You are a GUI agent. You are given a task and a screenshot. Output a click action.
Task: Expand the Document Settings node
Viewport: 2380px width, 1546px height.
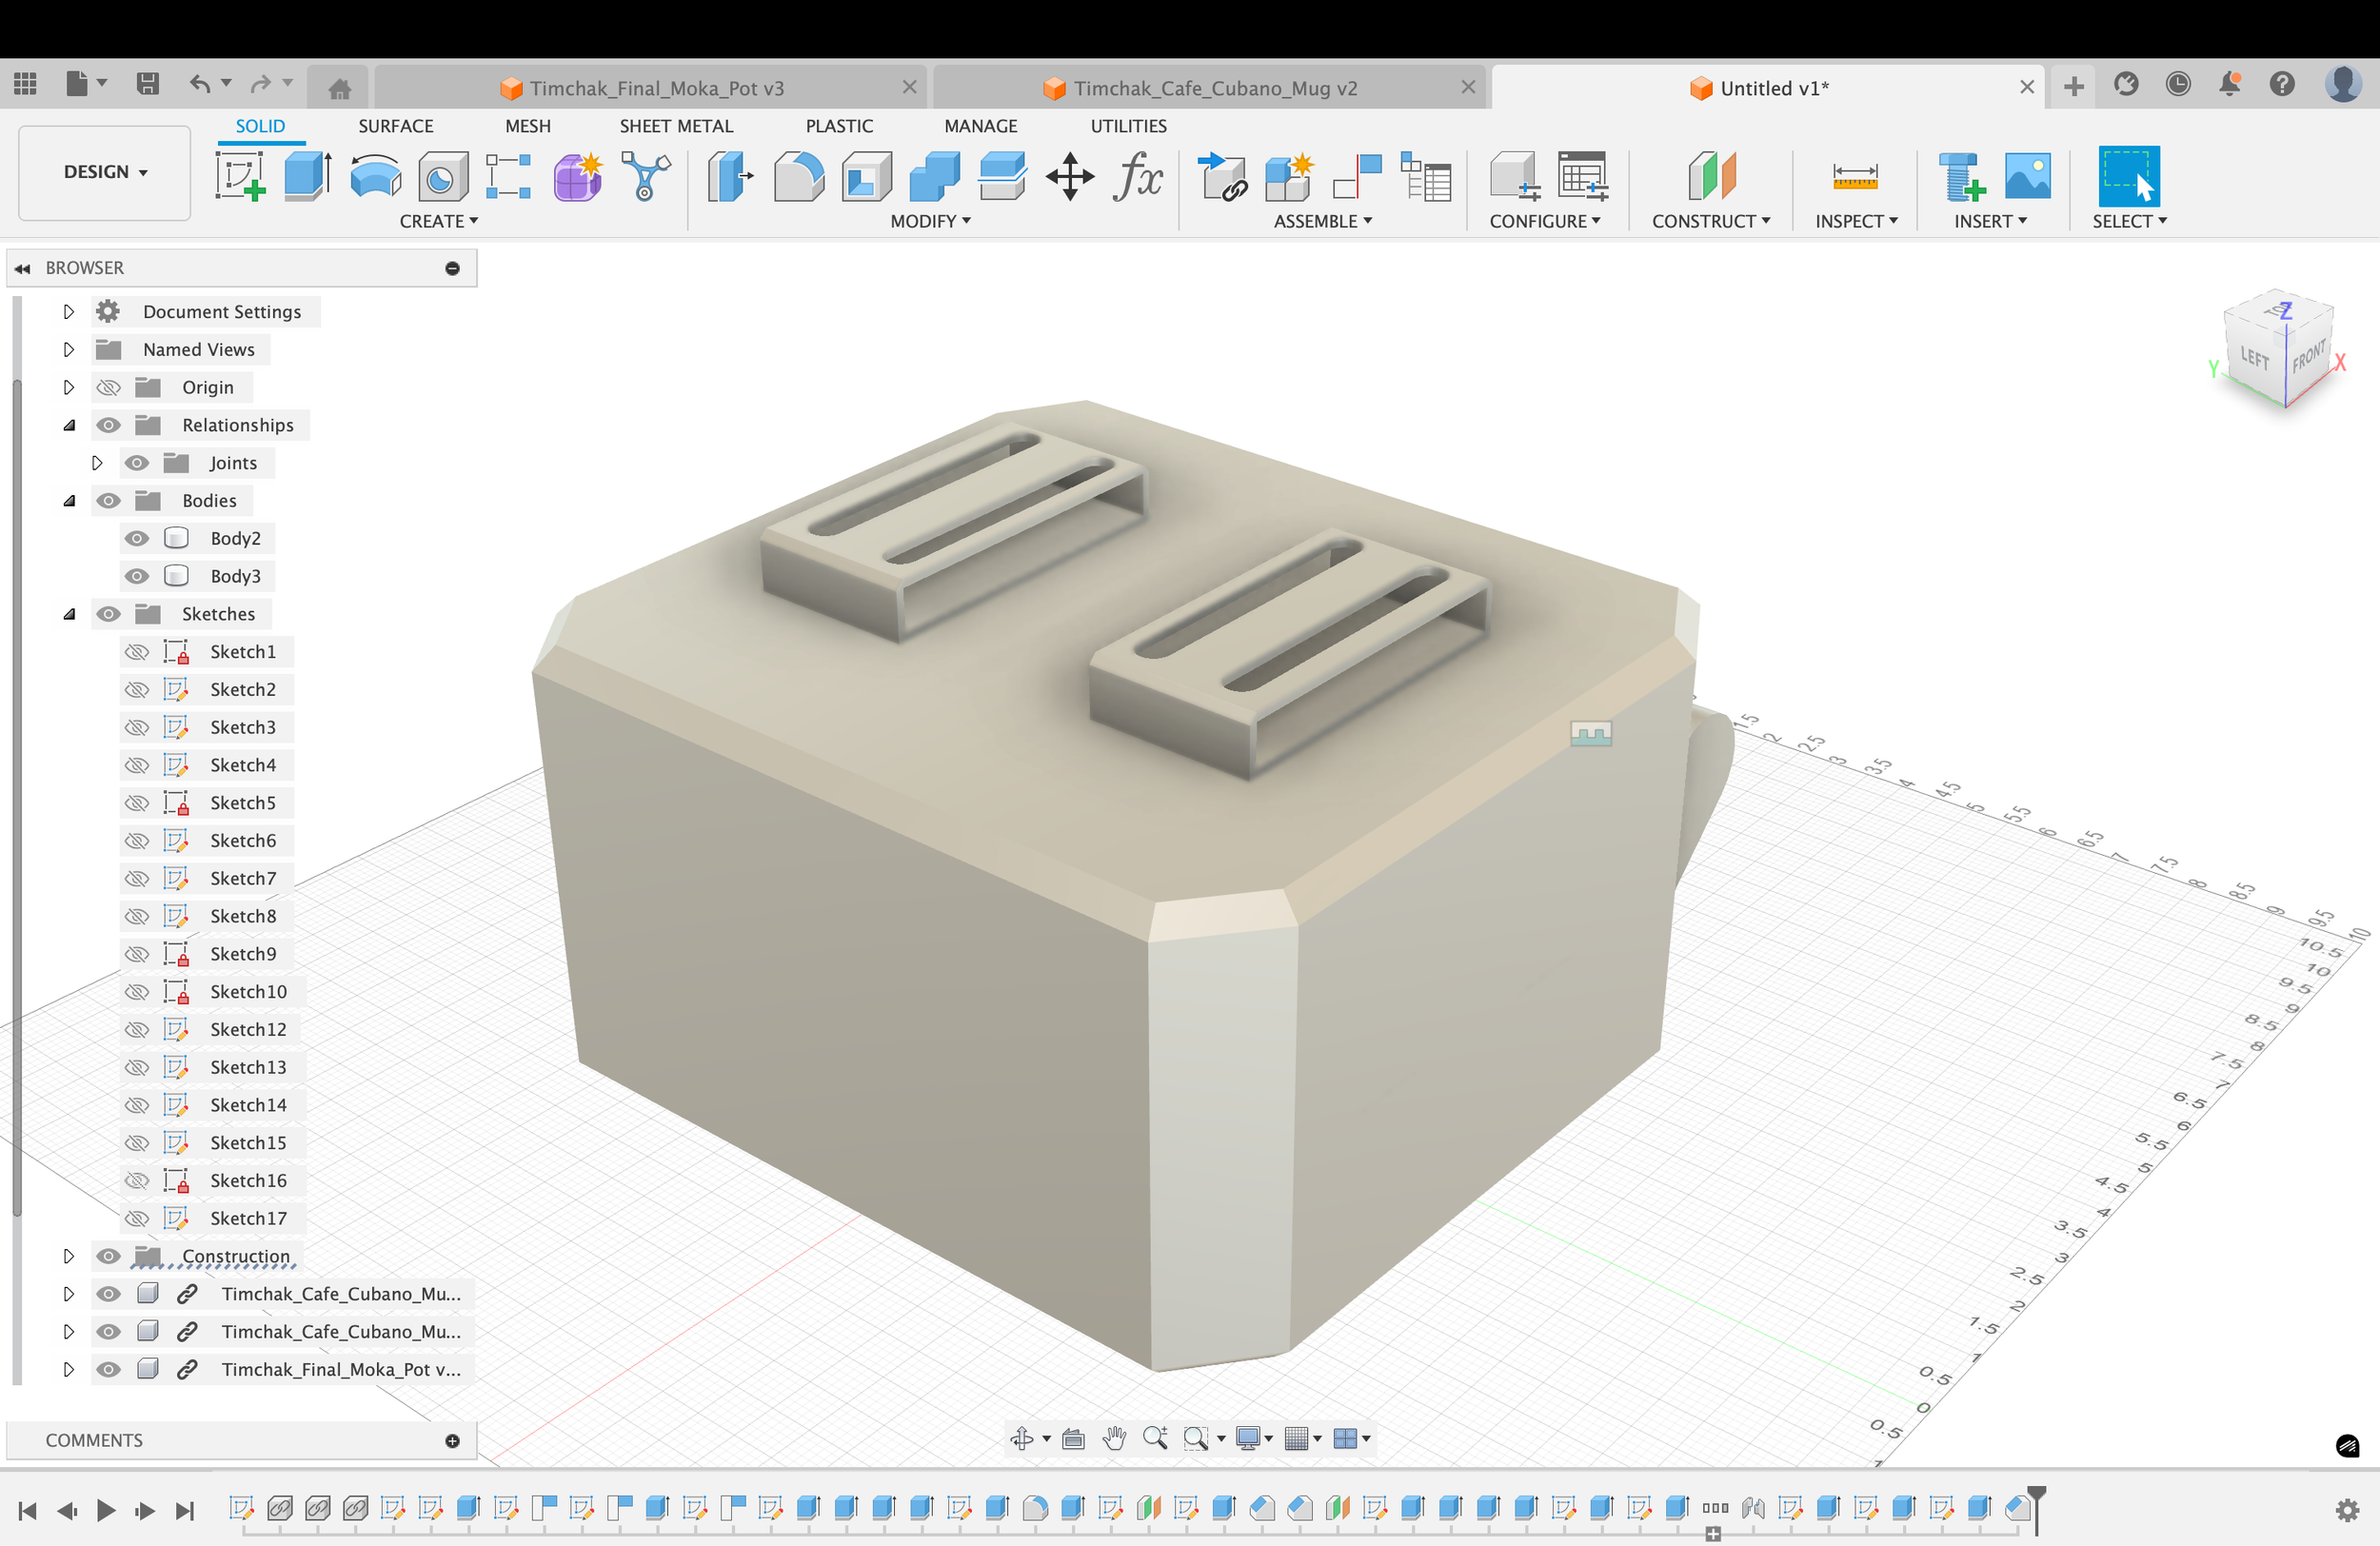(68, 312)
